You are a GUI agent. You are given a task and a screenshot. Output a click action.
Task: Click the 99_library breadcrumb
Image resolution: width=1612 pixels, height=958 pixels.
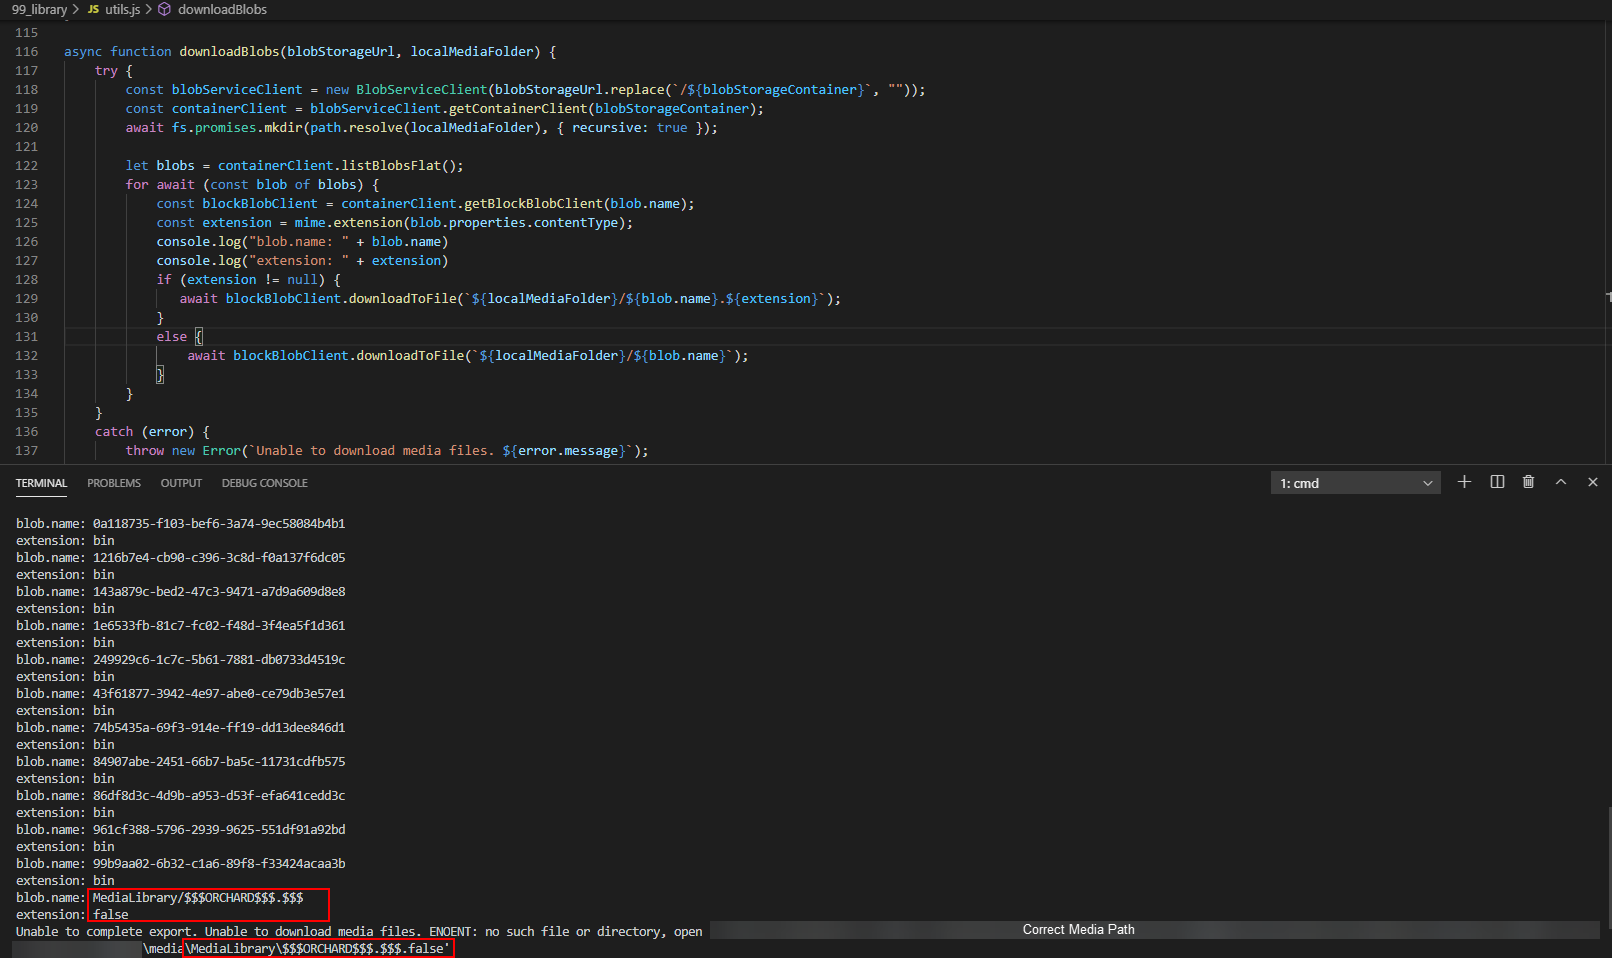39,9
